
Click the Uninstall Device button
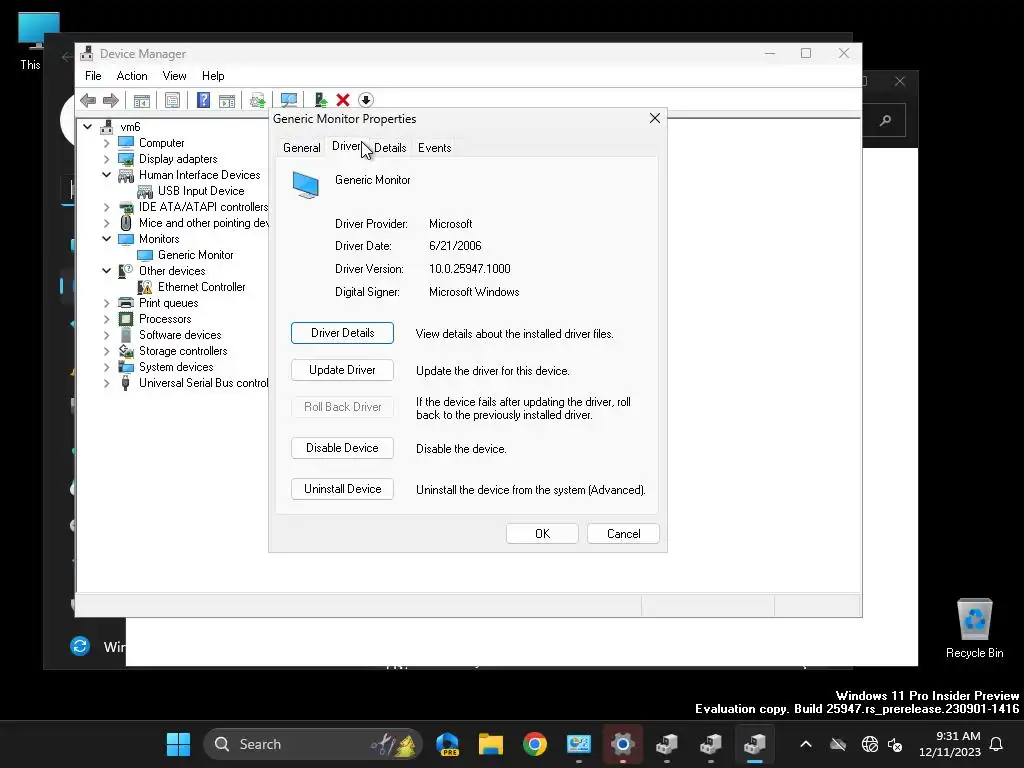[342, 489]
